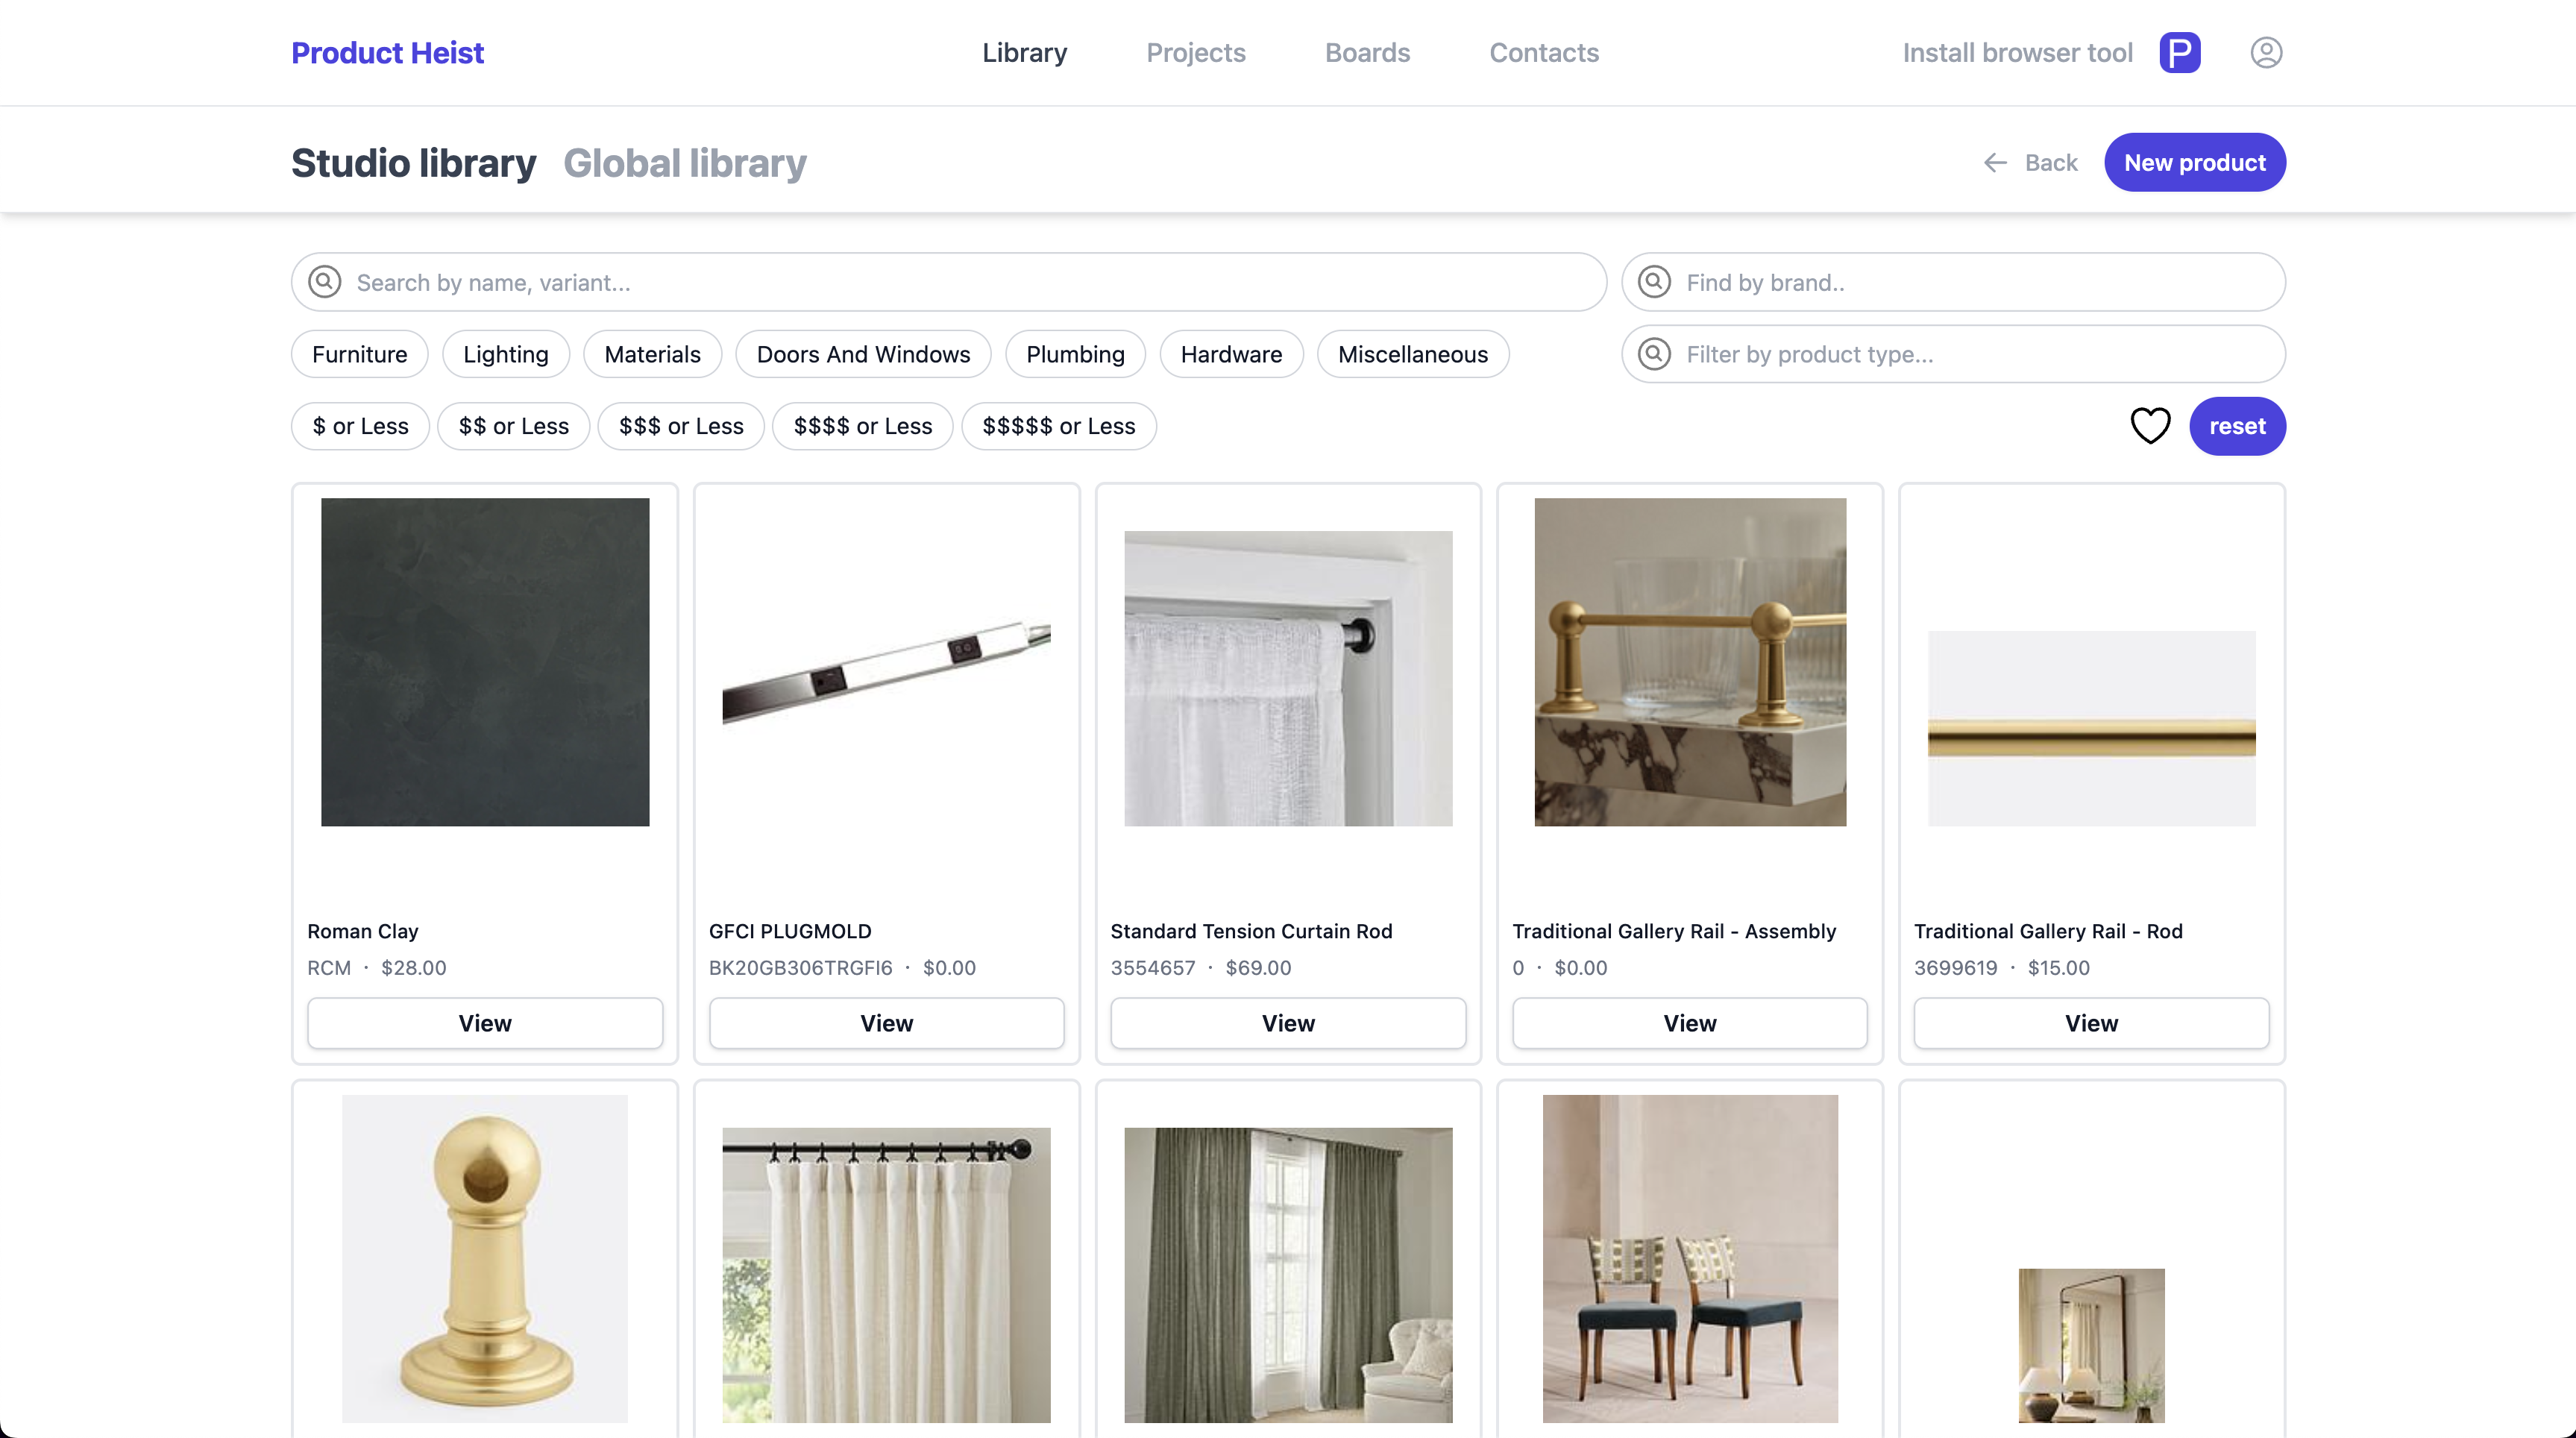Toggle the Lighting category filter
This screenshot has width=2576, height=1438.
[x=506, y=354]
